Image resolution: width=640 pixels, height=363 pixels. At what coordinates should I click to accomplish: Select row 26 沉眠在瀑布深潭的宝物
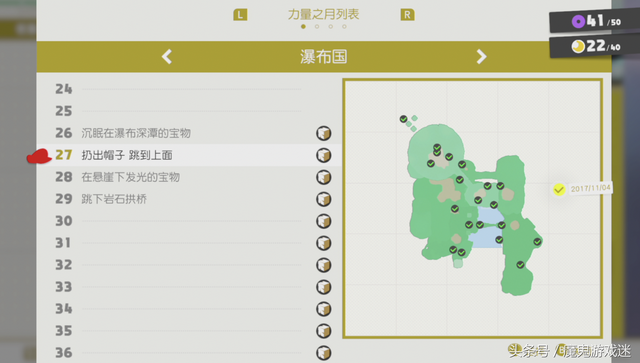[189, 133]
